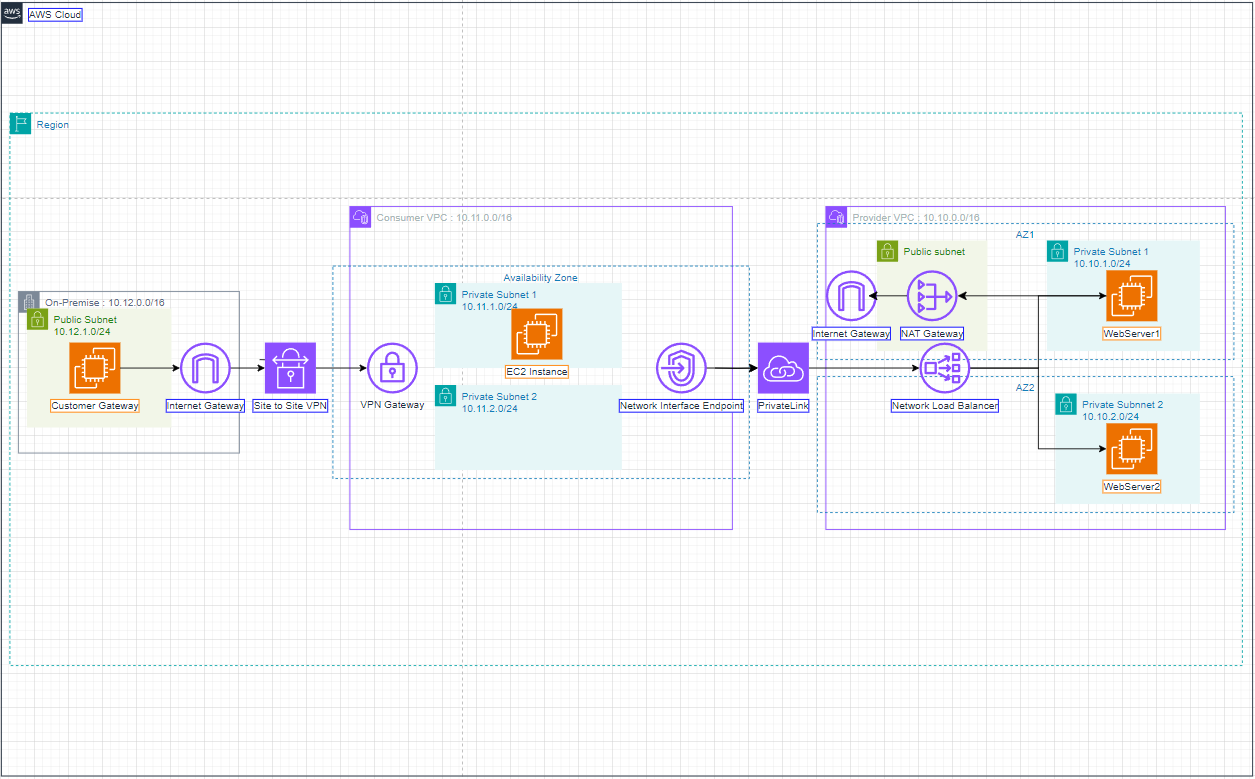Select the Site to Site VPN icon
The height and width of the screenshot is (779, 1255).
[290, 368]
